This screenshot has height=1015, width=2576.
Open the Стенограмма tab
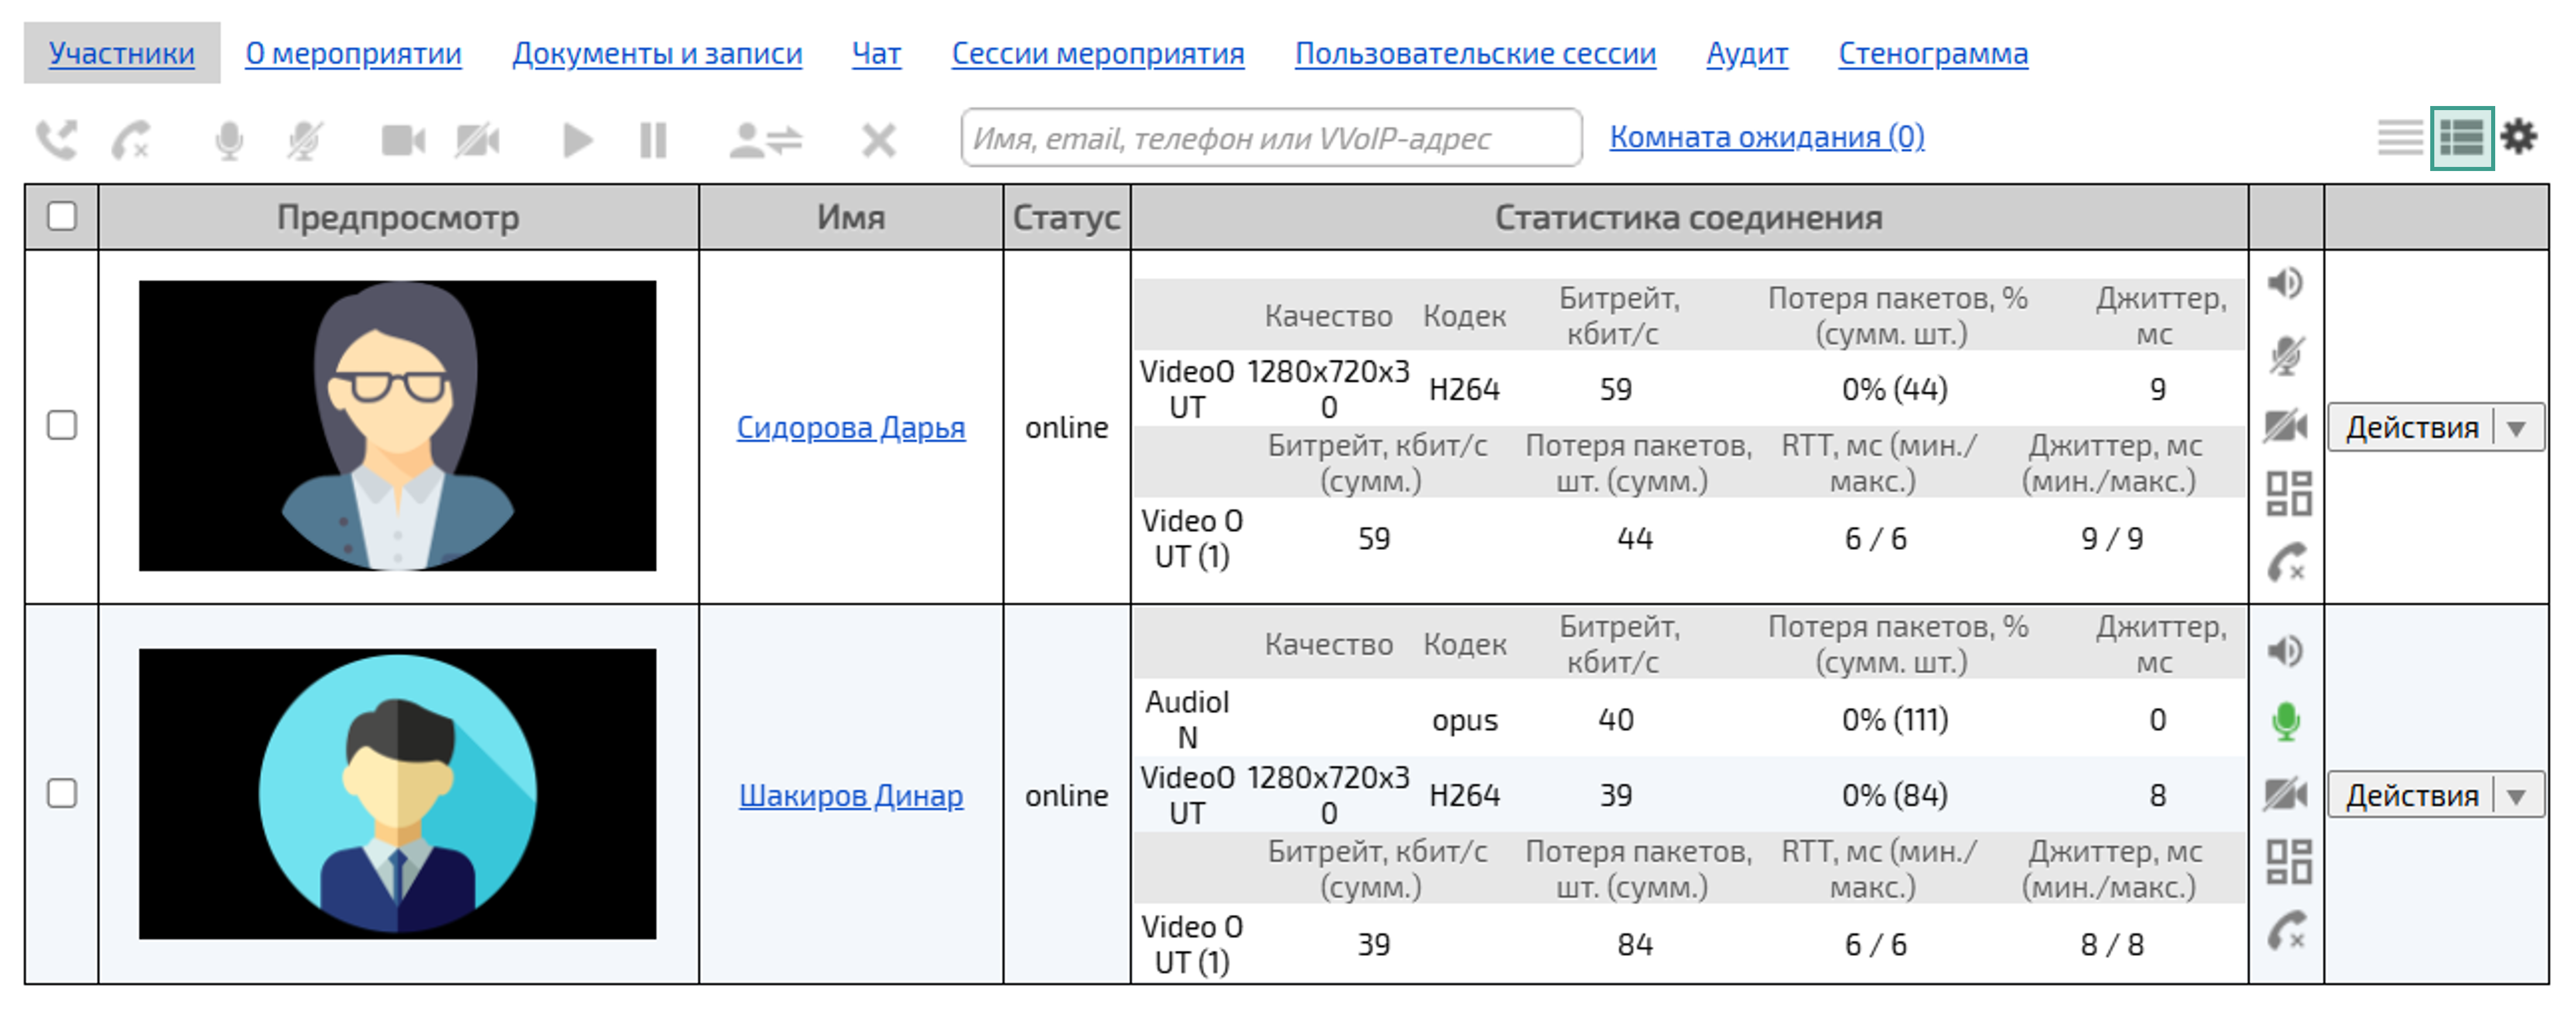1933,54
